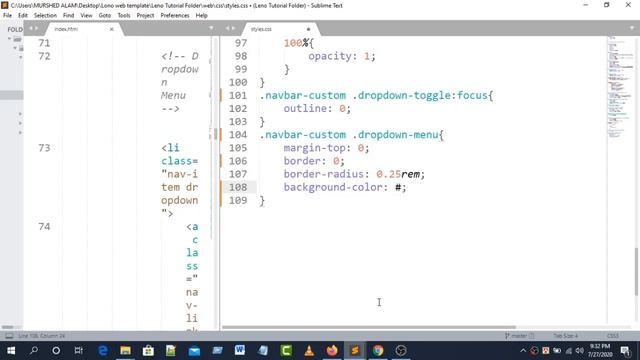Screen dimensions: 640x360
Task: Click left pane previous tab arrow
Action: 31,28
